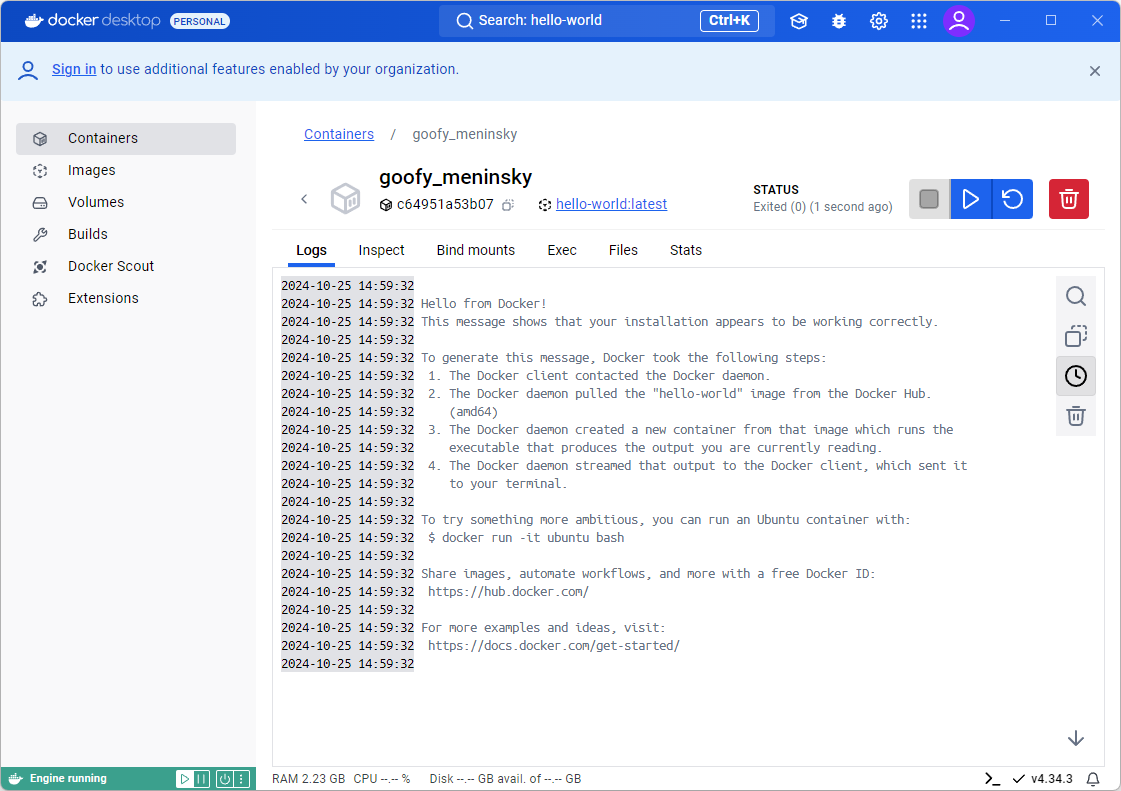Open Volumes in the sidebar
Image resolution: width=1121 pixels, height=791 pixels.
click(x=126, y=202)
